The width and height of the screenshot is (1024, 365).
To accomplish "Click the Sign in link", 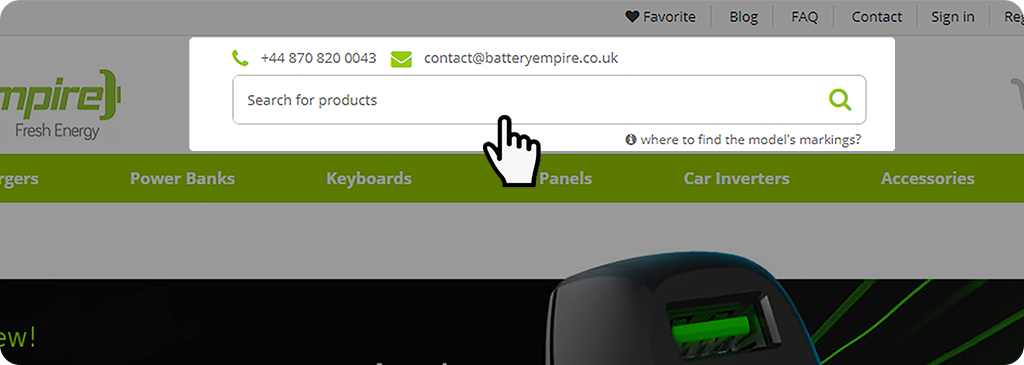I will [953, 17].
